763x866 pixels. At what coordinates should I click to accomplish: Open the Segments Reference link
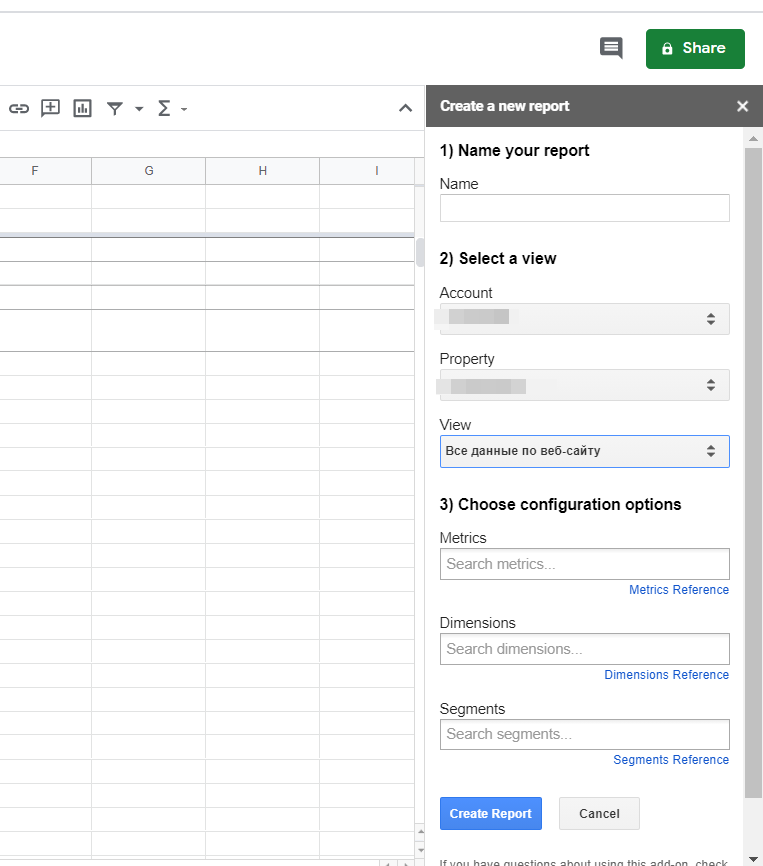point(671,760)
